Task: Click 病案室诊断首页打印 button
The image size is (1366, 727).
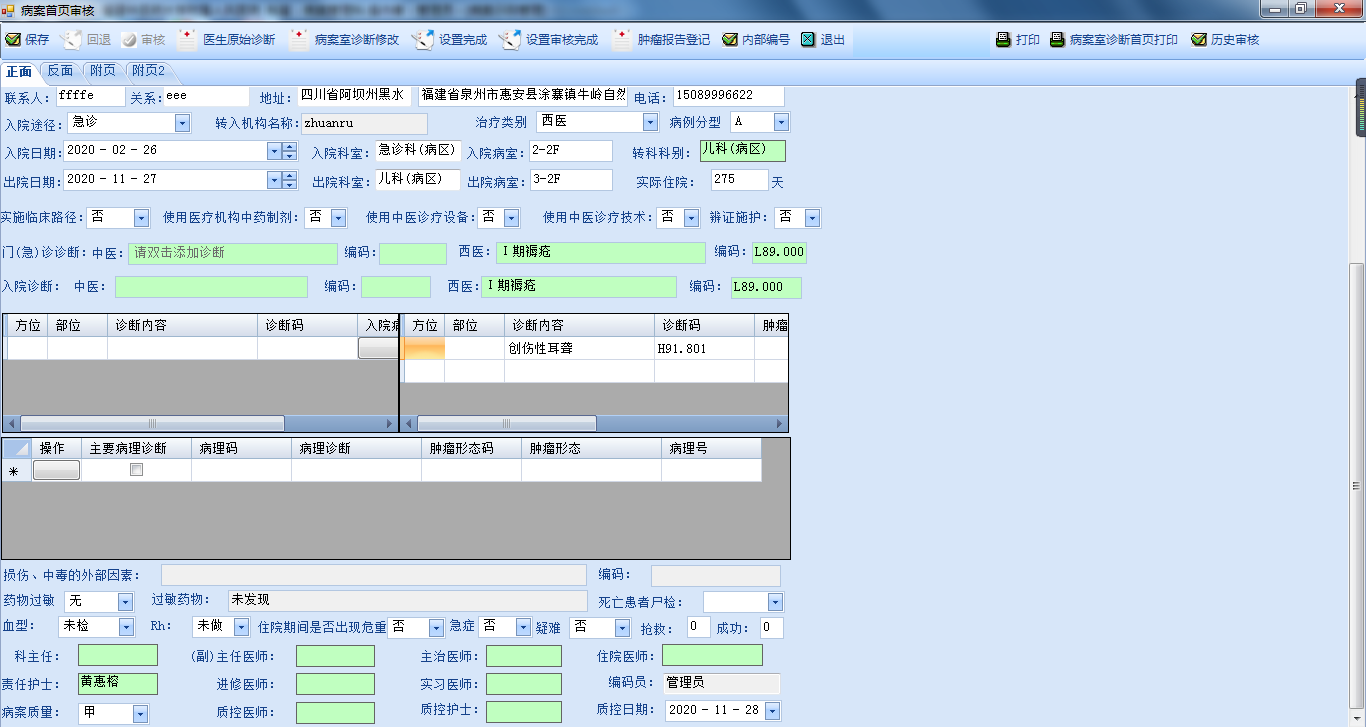Action: click(x=1113, y=40)
